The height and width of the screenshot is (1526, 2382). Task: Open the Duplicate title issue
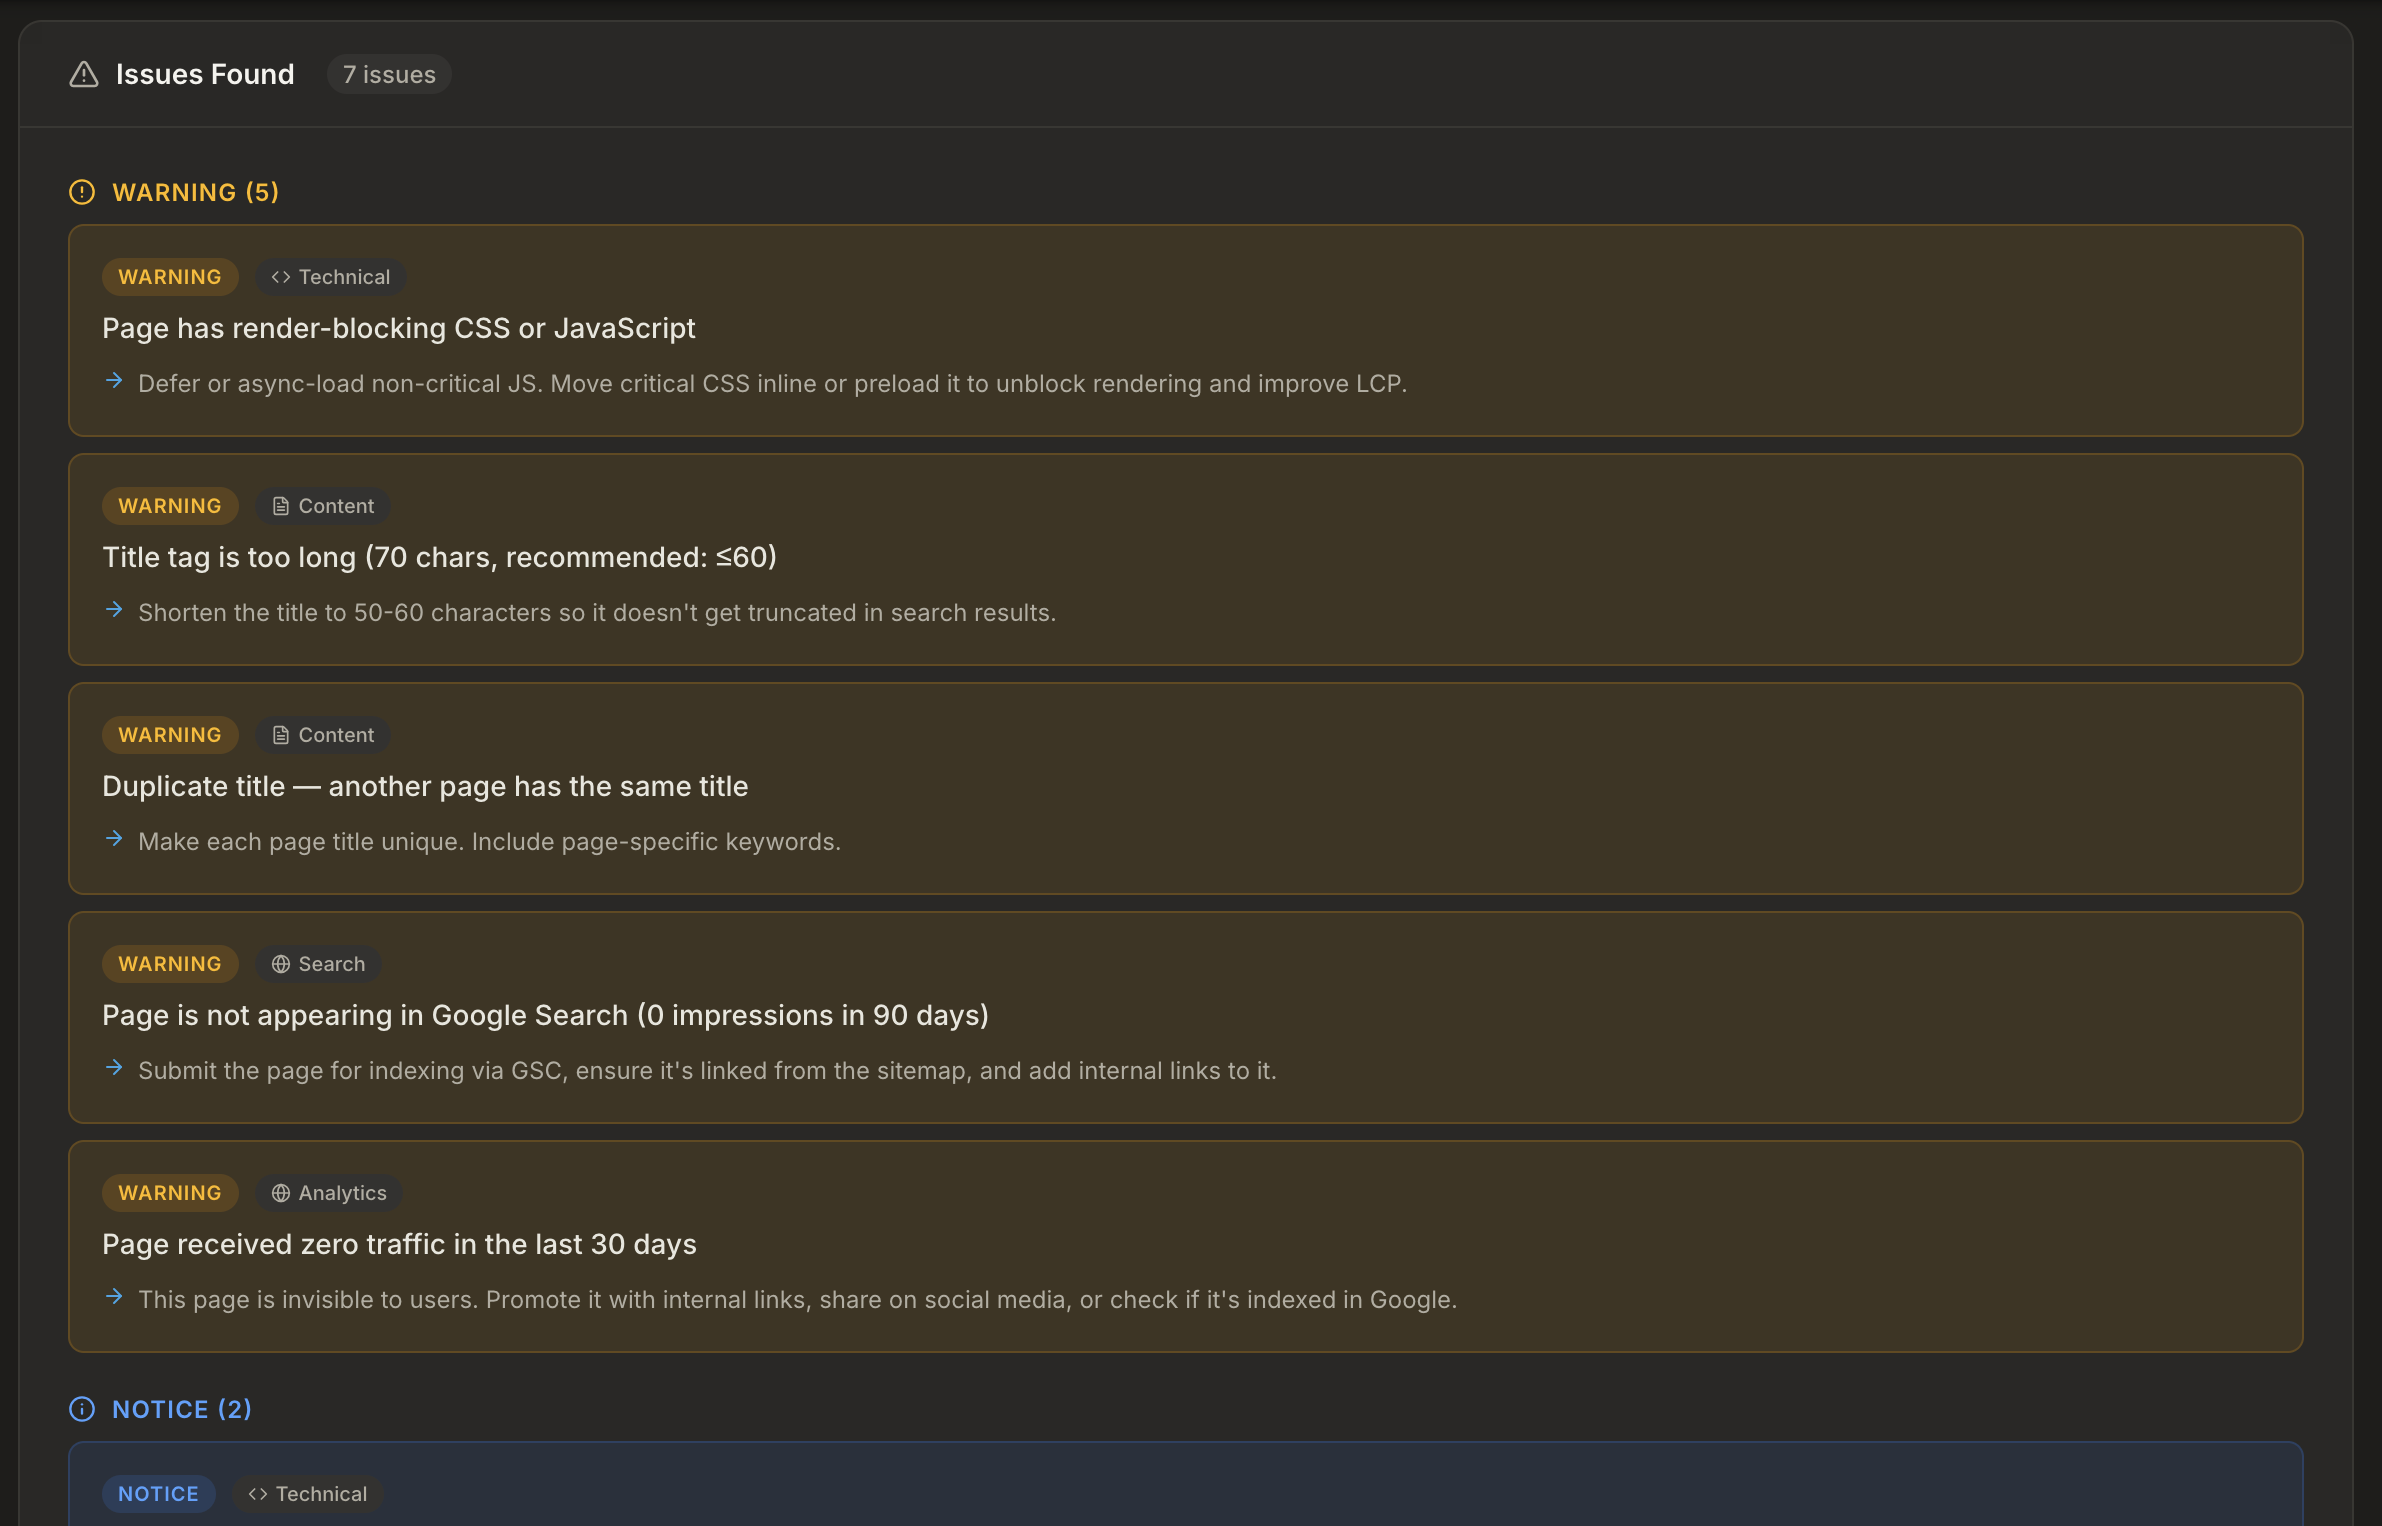click(x=425, y=786)
